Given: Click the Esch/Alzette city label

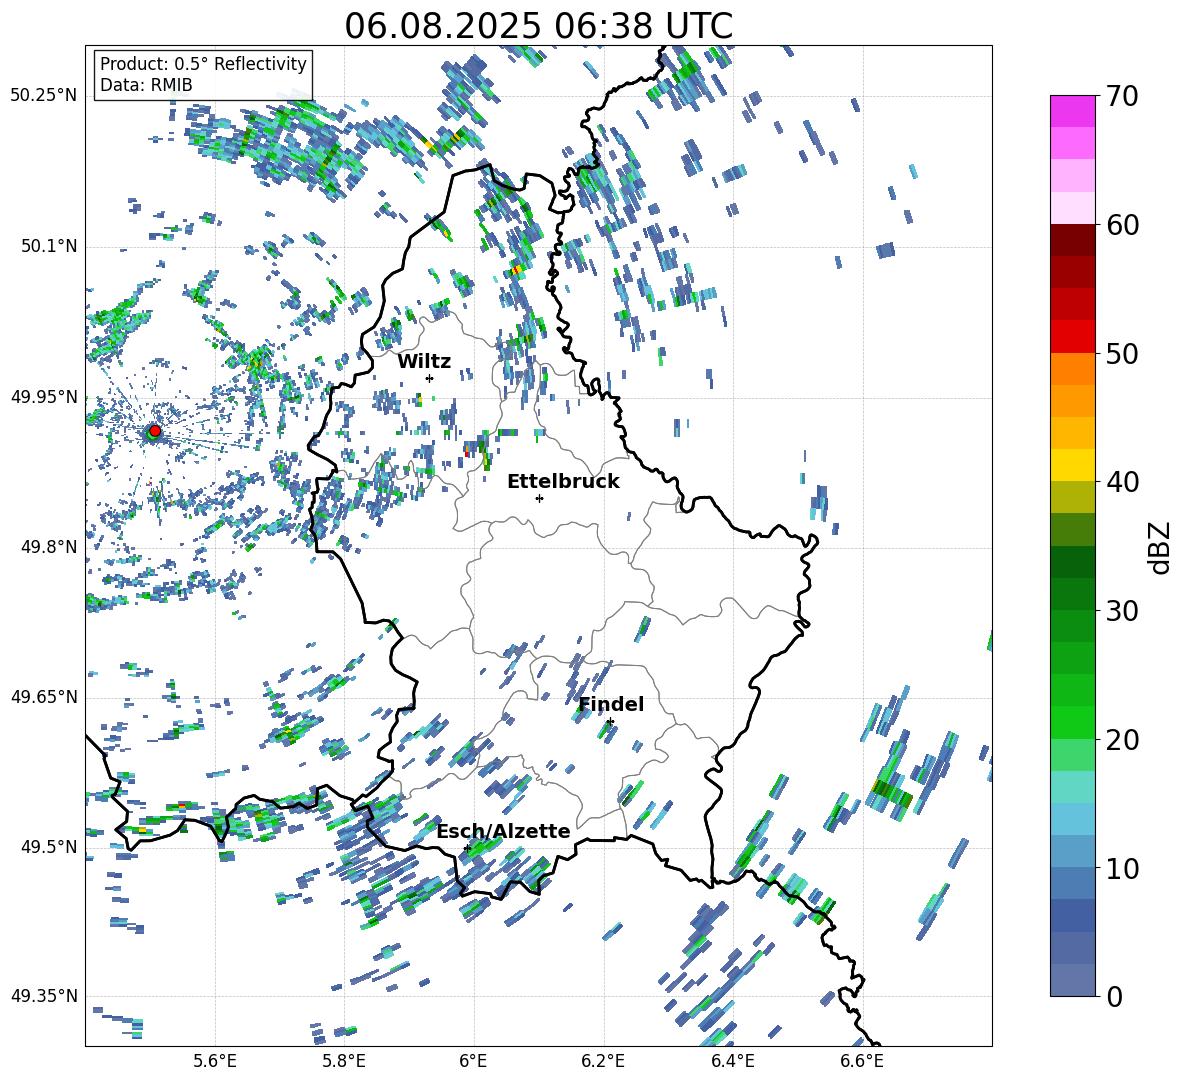Looking at the screenshot, I should click(x=503, y=831).
